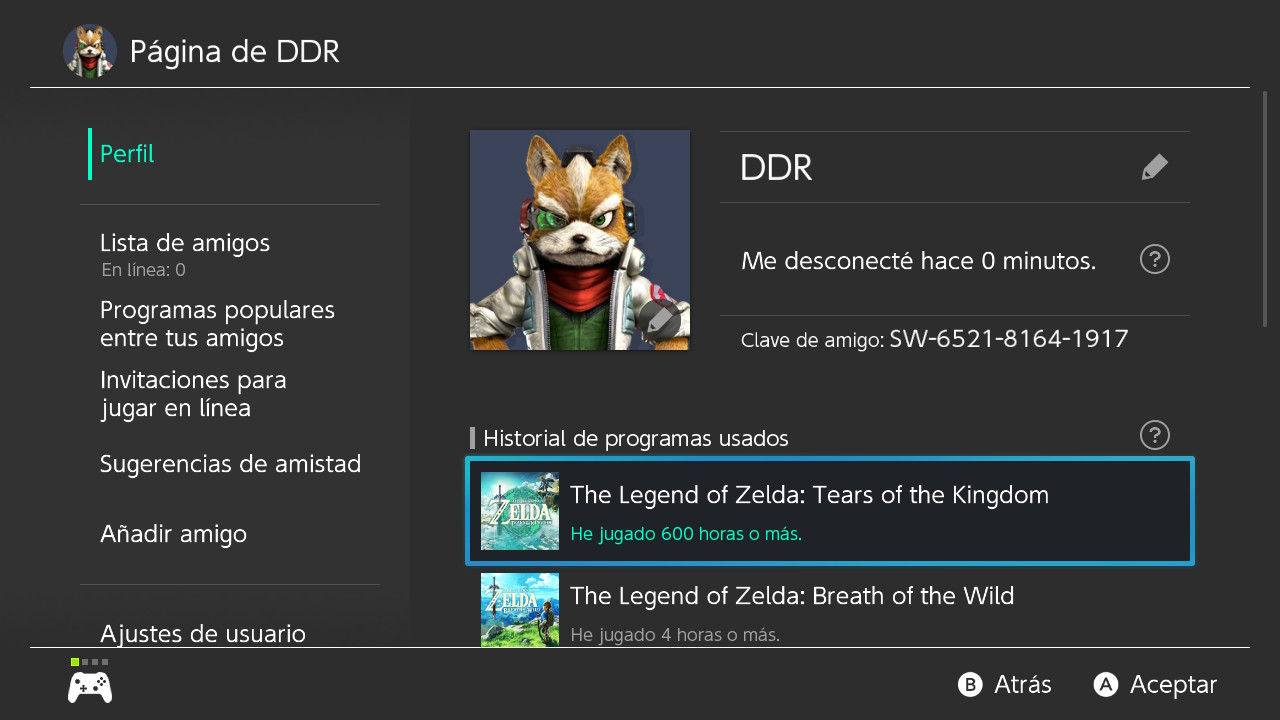
Task: Select the friend code SW-6521-8164-1917
Action: click(x=1009, y=339)
